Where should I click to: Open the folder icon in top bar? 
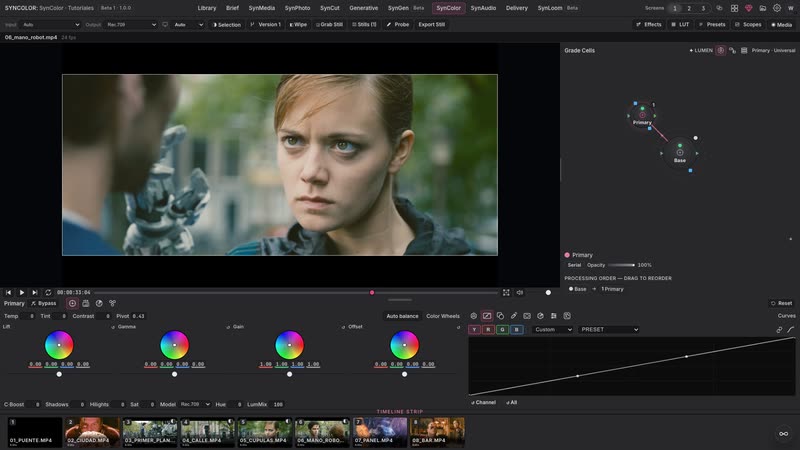(x=763, y=8)
